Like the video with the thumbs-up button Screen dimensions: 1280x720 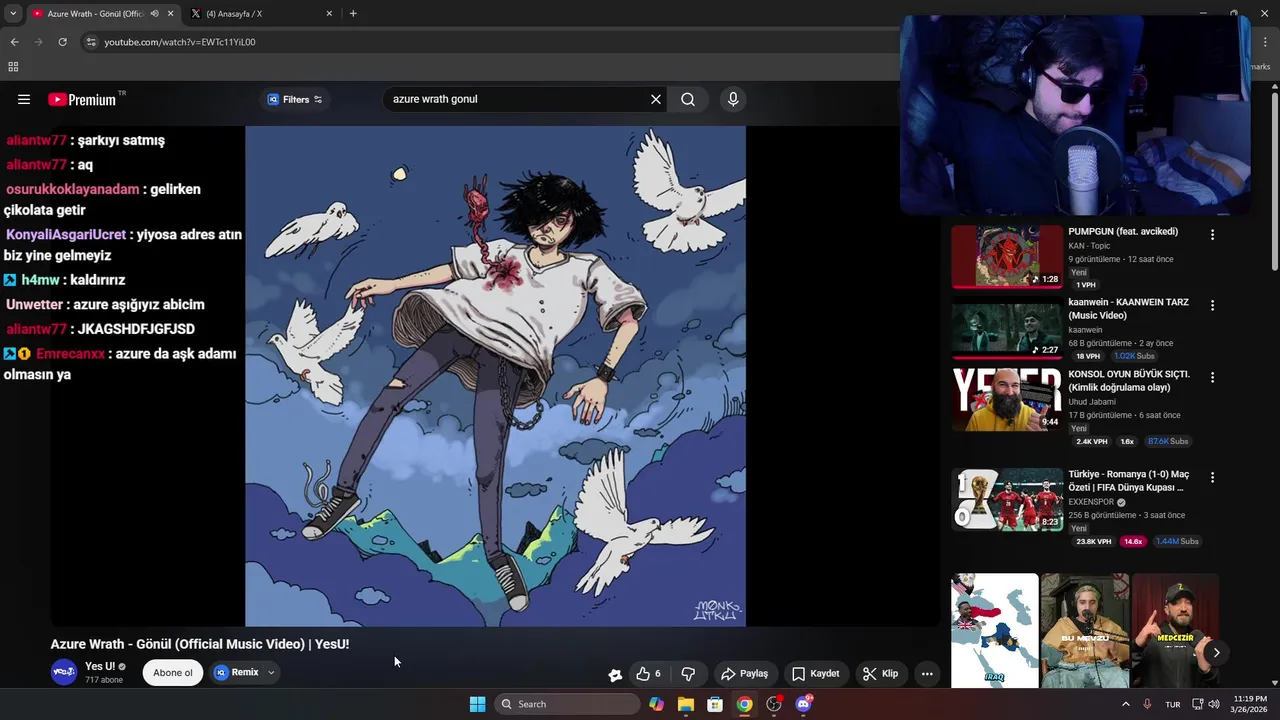click(x=648, y=673)
